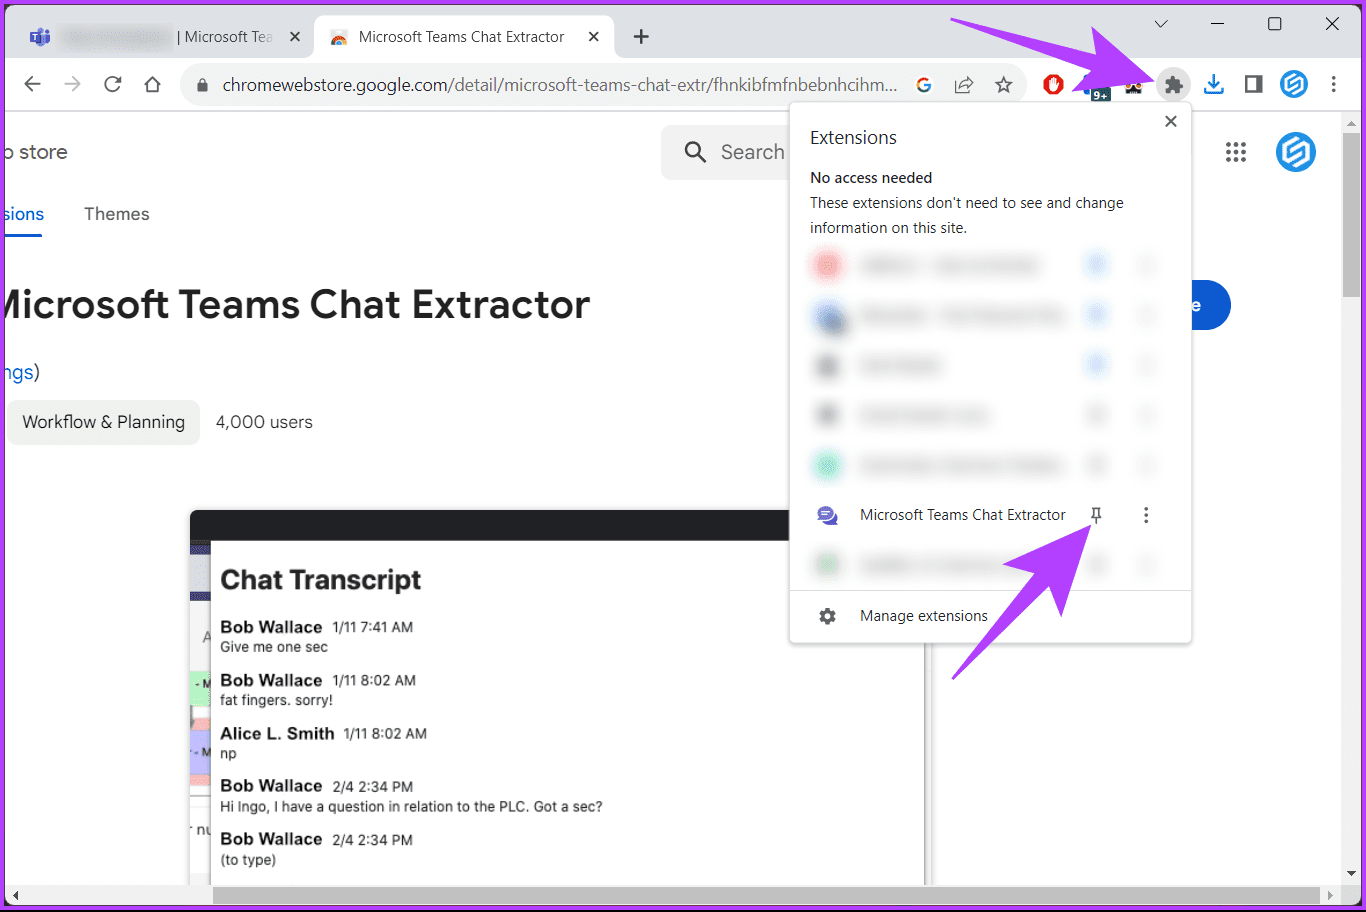This screenshot has height=912, width=1366.
Task: Close the Microsoft Teams tab
Action: click(x=295, y=37)
